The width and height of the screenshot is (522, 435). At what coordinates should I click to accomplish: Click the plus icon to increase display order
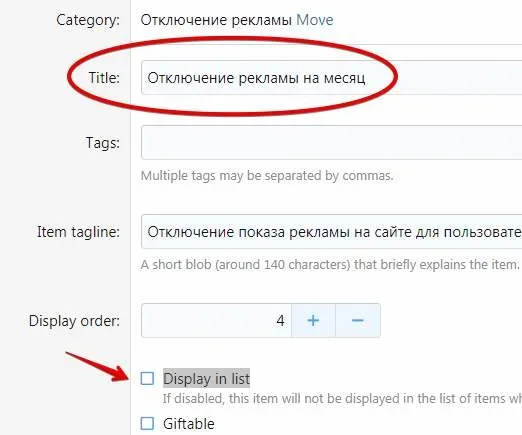click(313, 320)
